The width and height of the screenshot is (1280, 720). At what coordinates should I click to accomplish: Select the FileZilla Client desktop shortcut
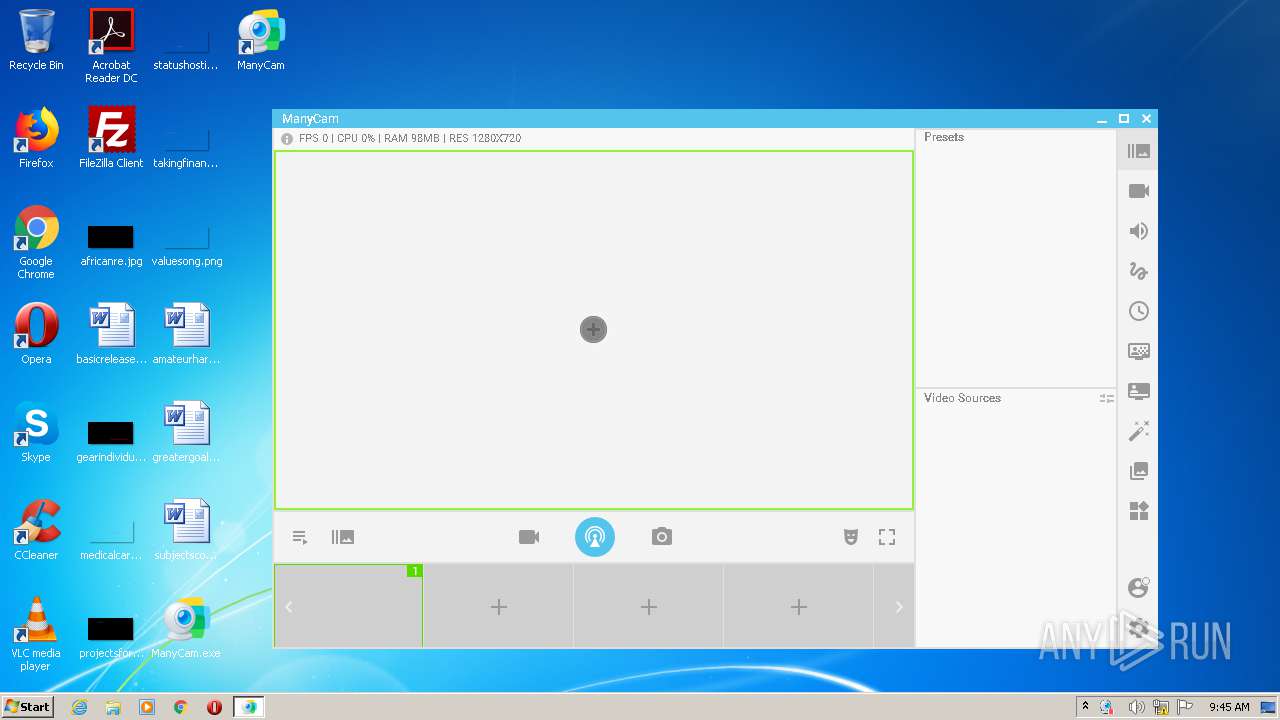pyautogui.click(x=111, y=138)
